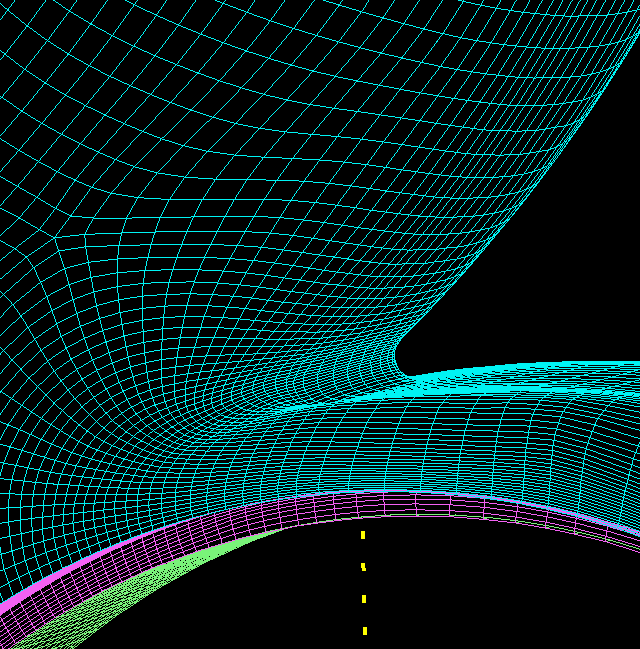
Task: Click black area right of yellow dashed line
Action: [500, 590]
